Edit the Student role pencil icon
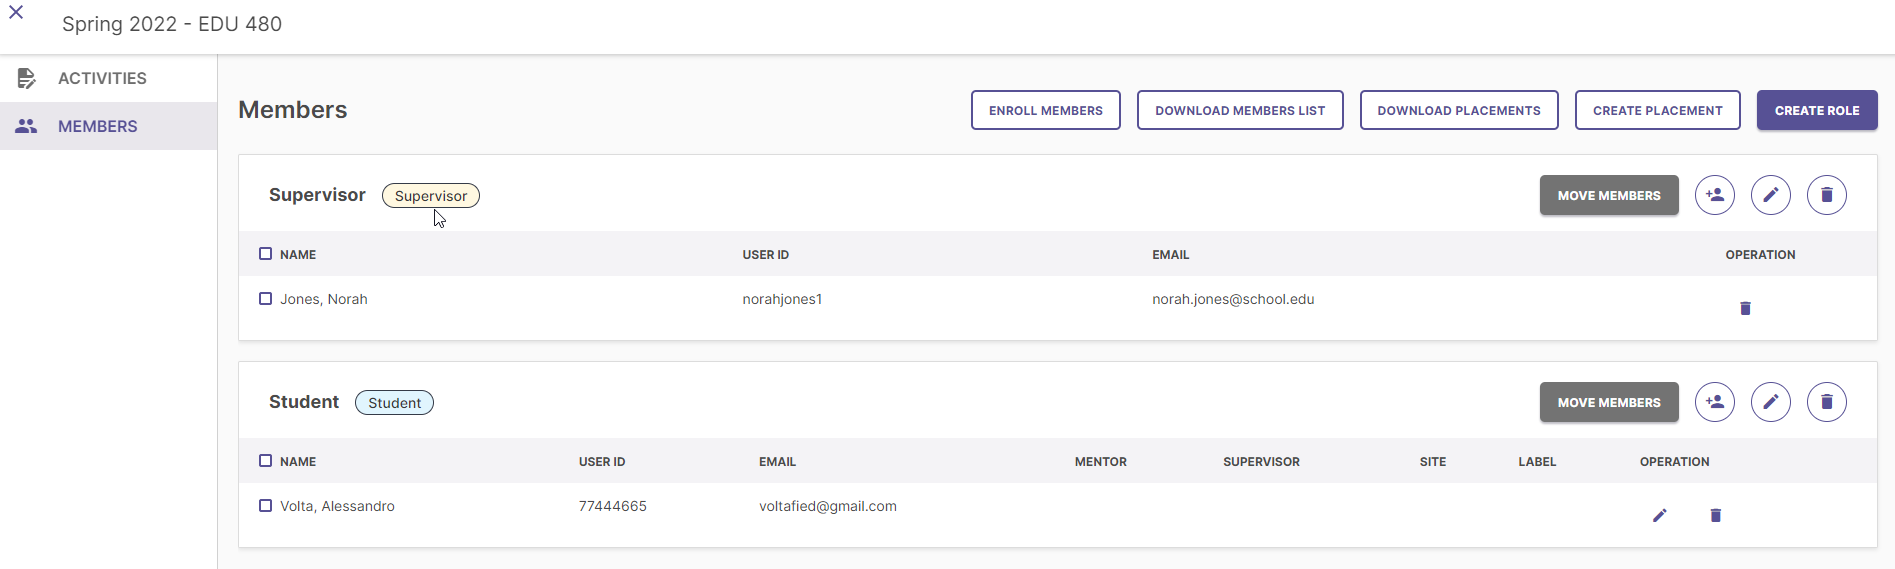Image resolution: width=1895 pixels, height=569 pixels. [x=1771, y=402]
